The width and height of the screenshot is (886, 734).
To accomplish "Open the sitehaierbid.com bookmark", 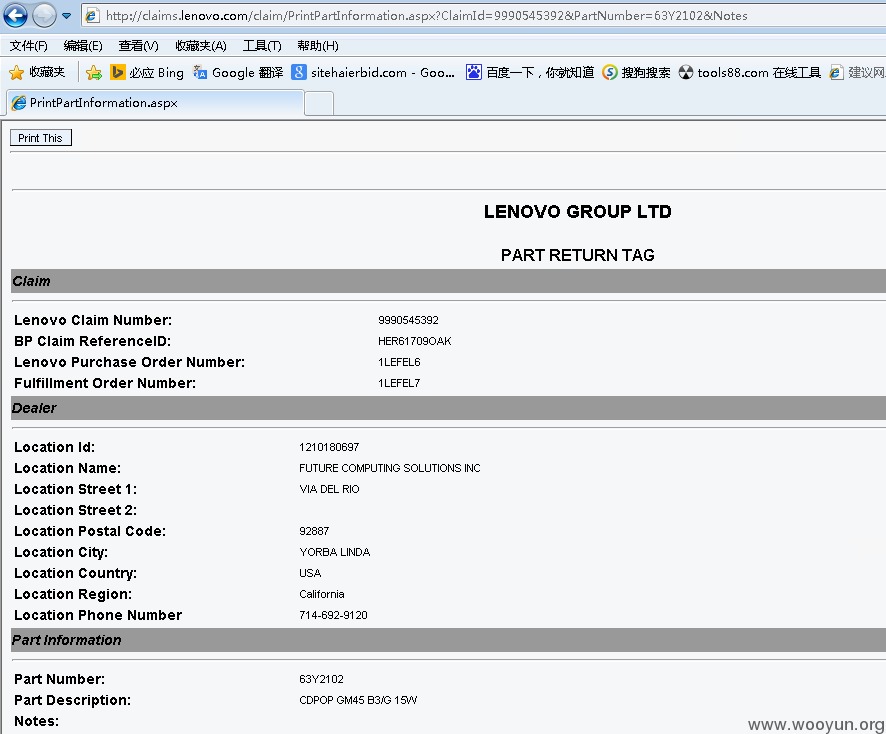I will coord(373,72).
